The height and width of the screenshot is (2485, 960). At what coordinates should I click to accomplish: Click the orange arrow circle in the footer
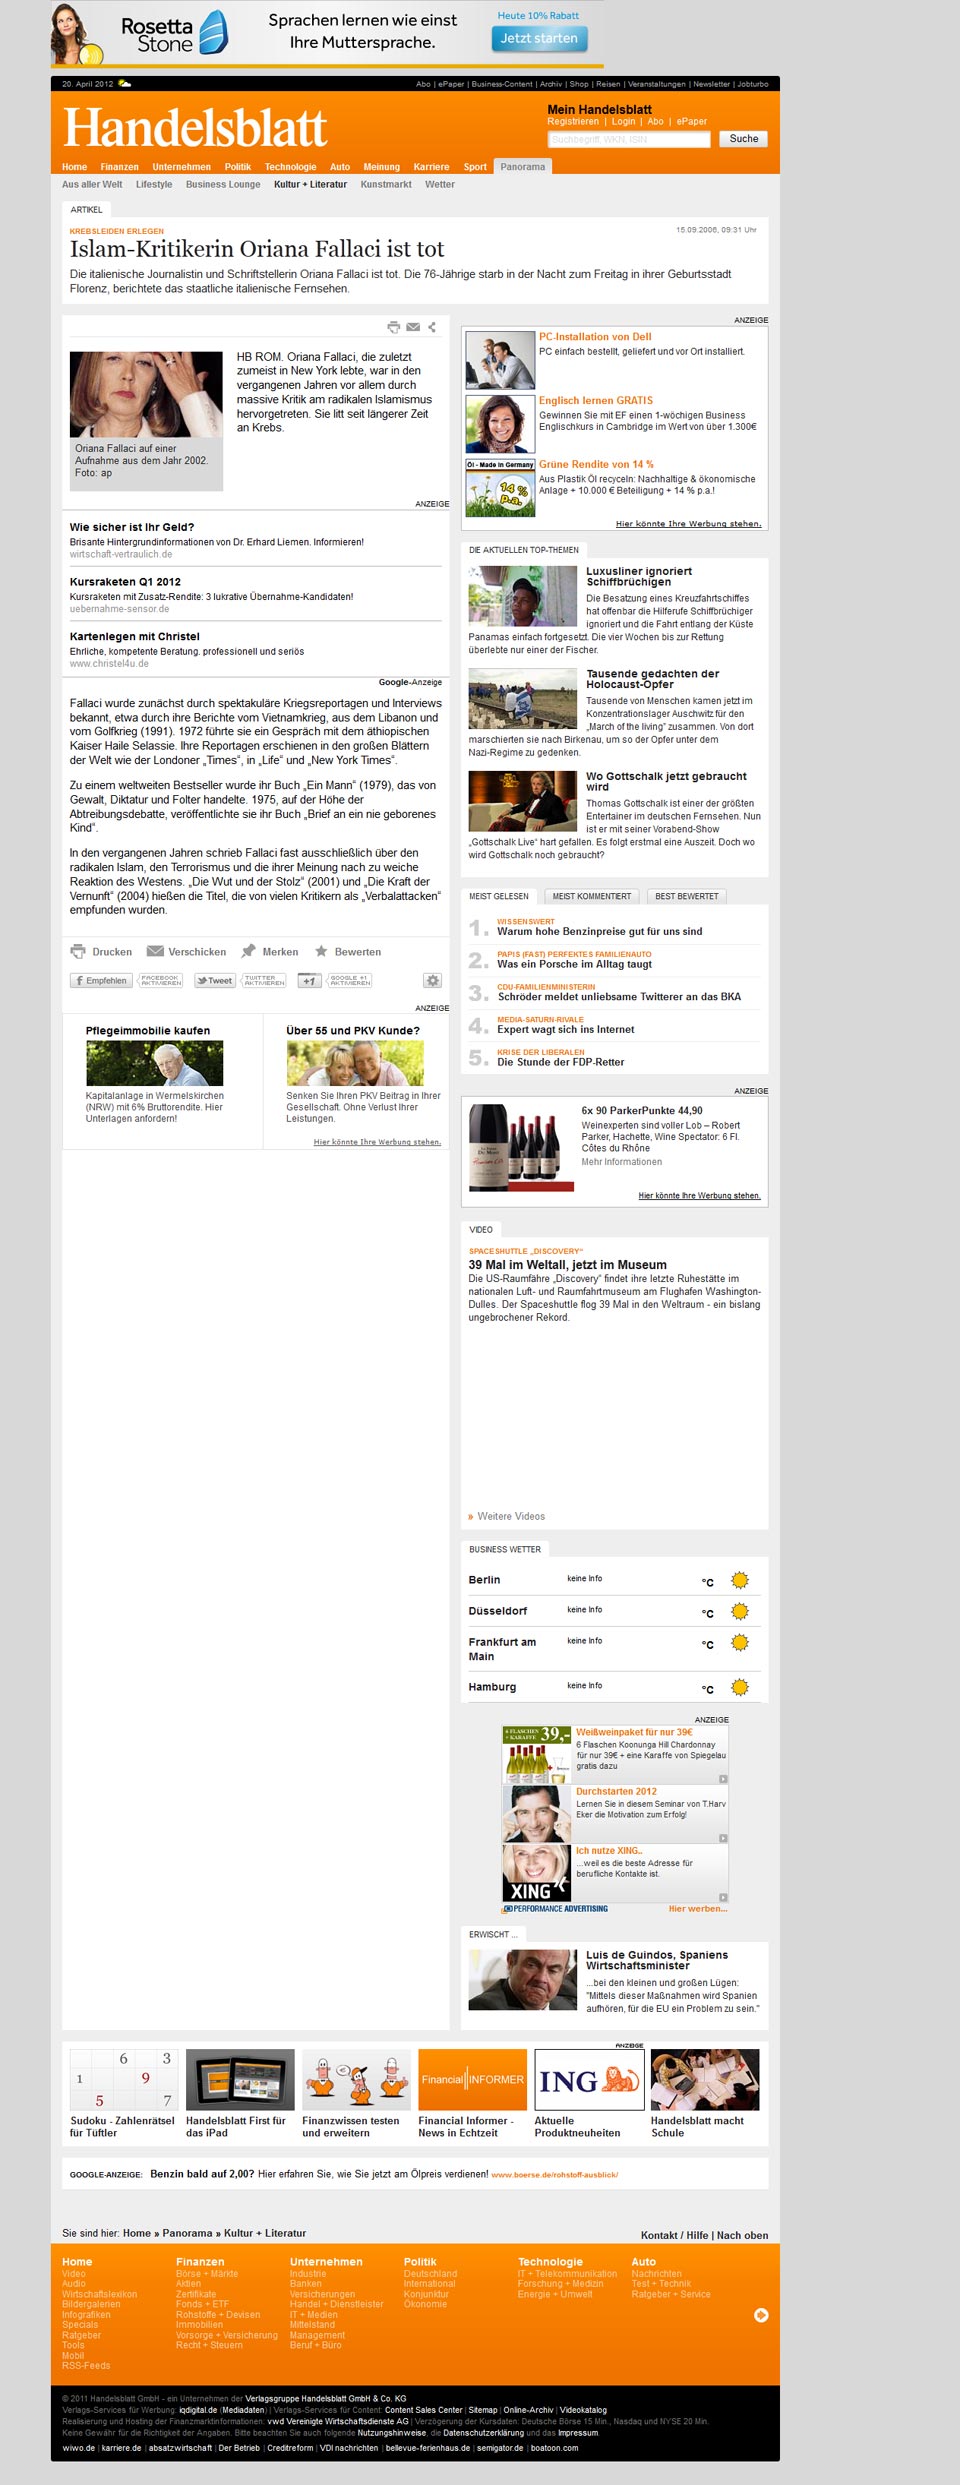pyautogui.click(x=761, y=2315)
